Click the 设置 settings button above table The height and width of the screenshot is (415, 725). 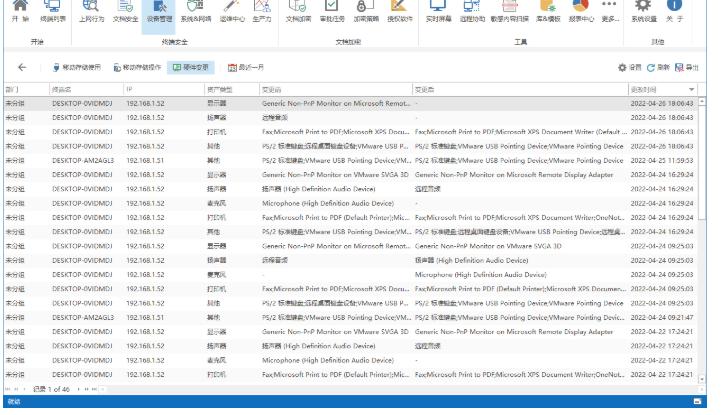click(628, 67)
